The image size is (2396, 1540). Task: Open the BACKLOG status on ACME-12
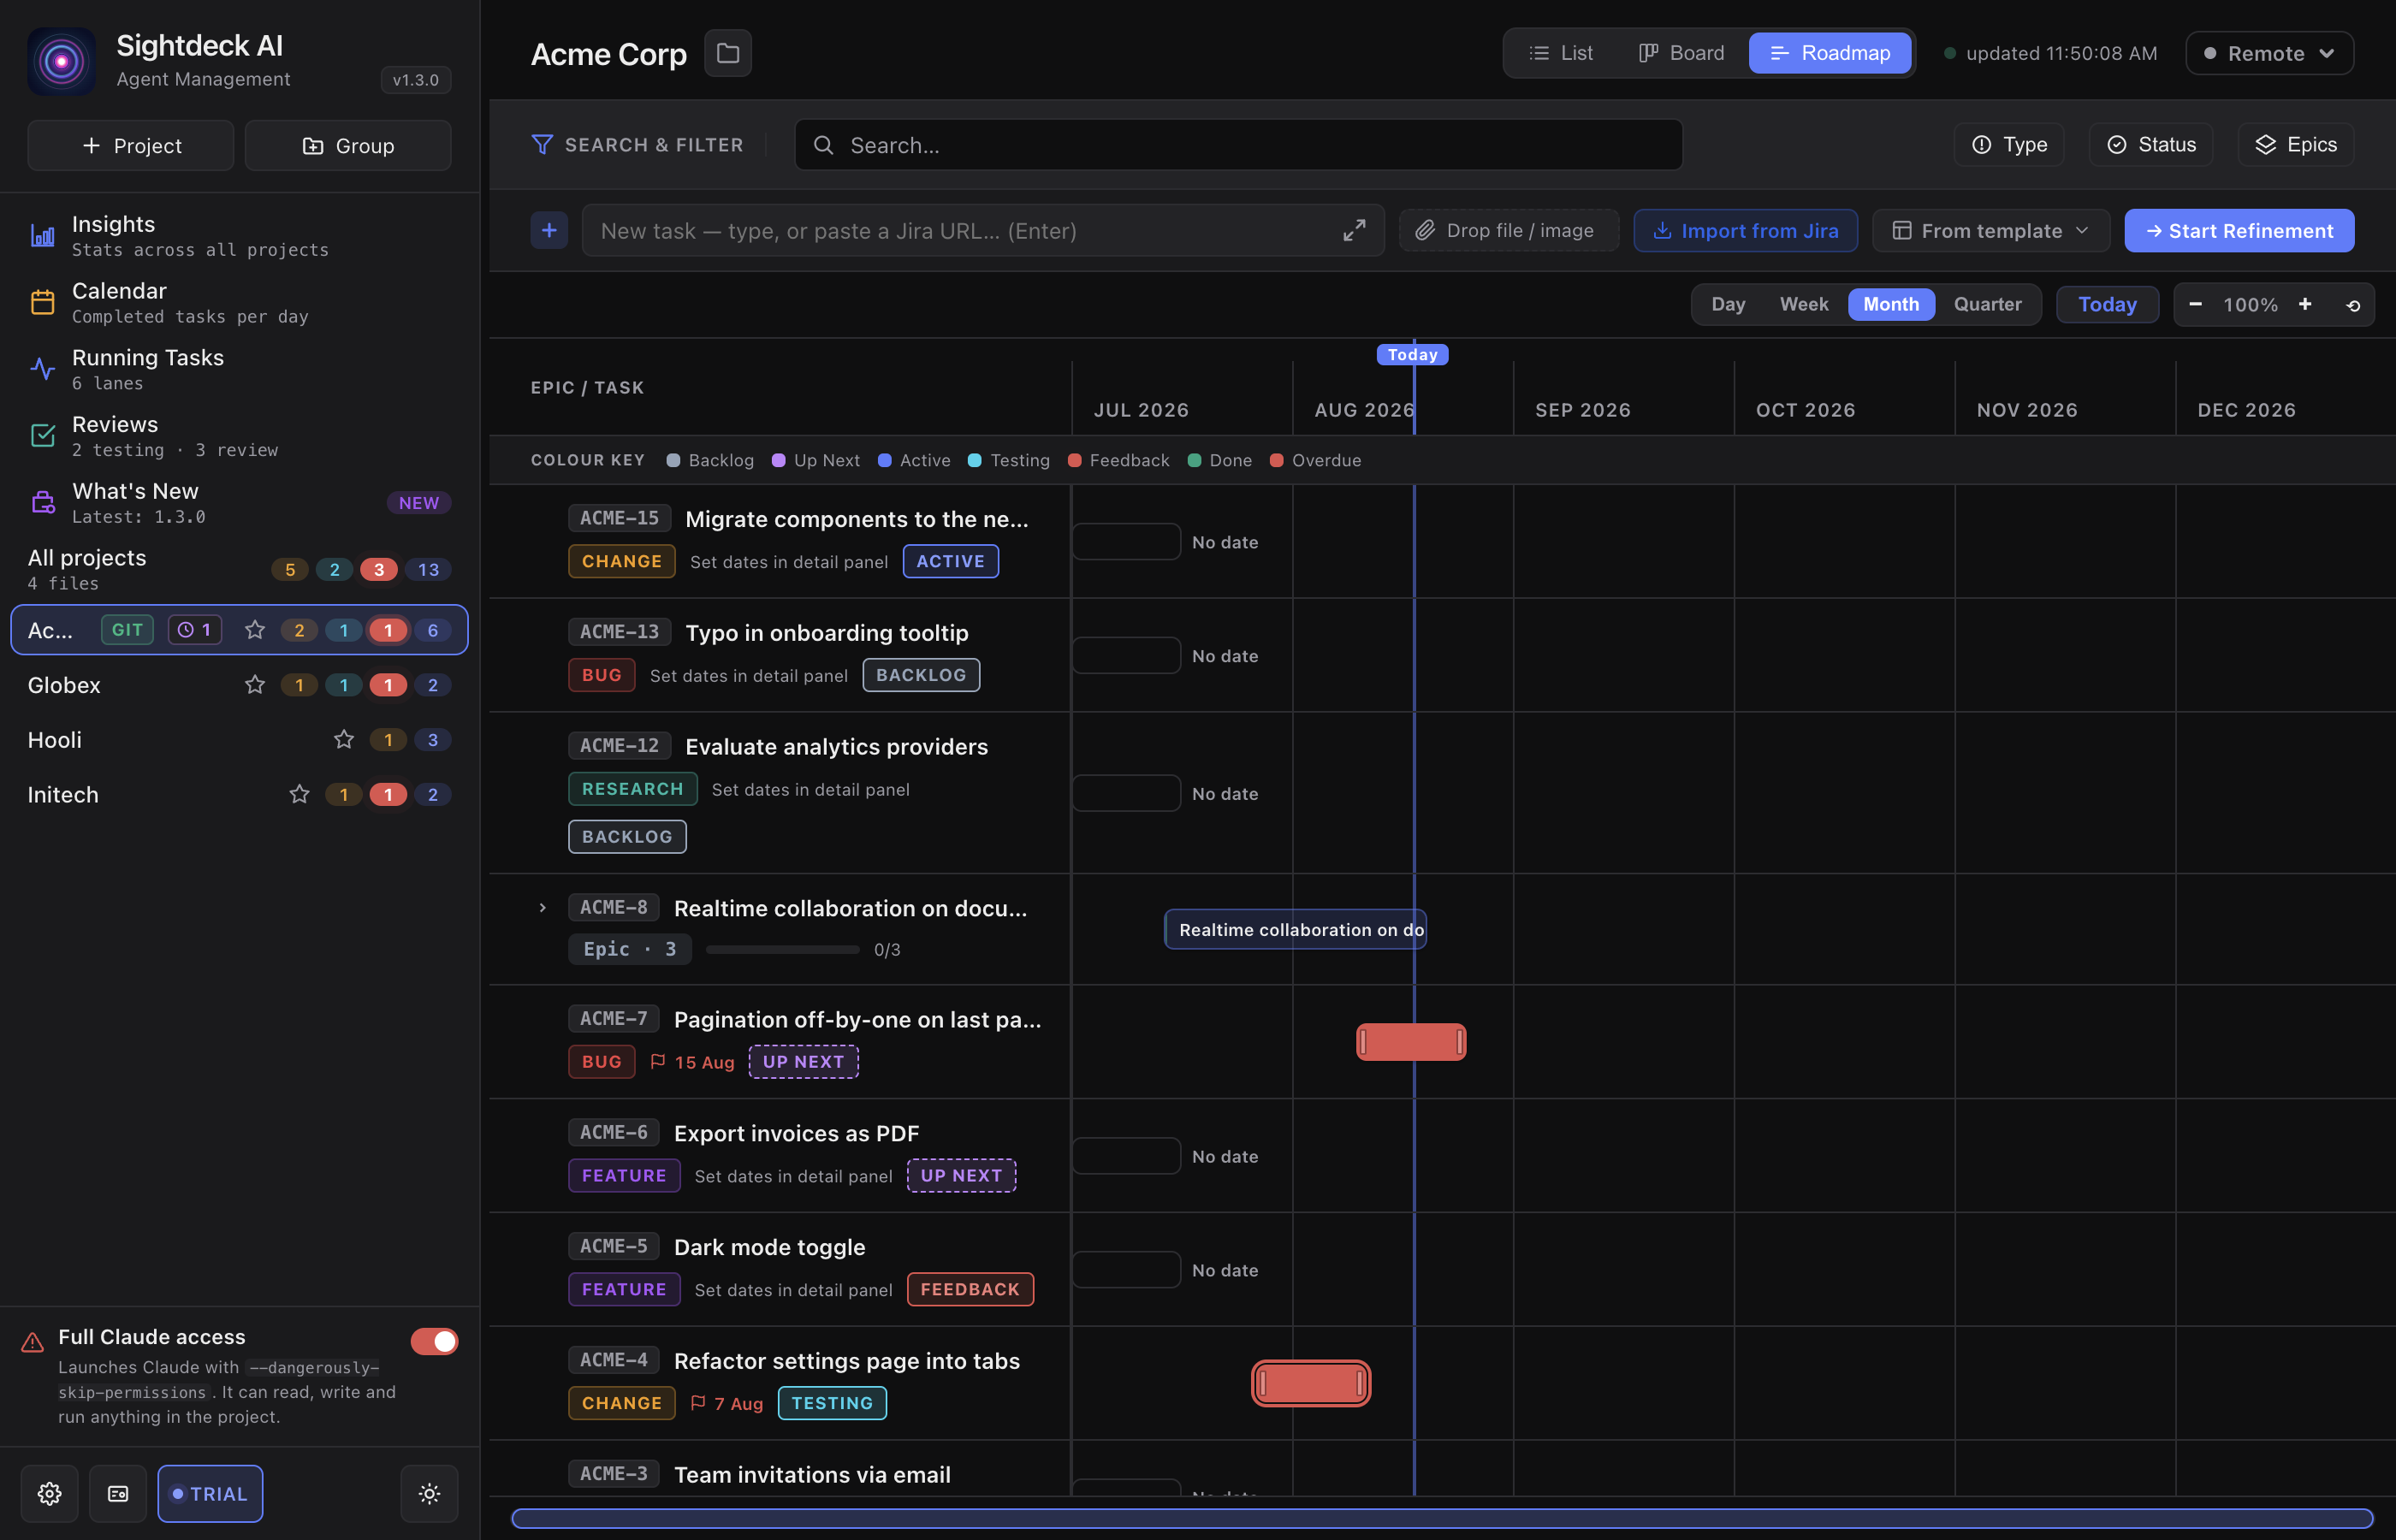pos(627,837)
